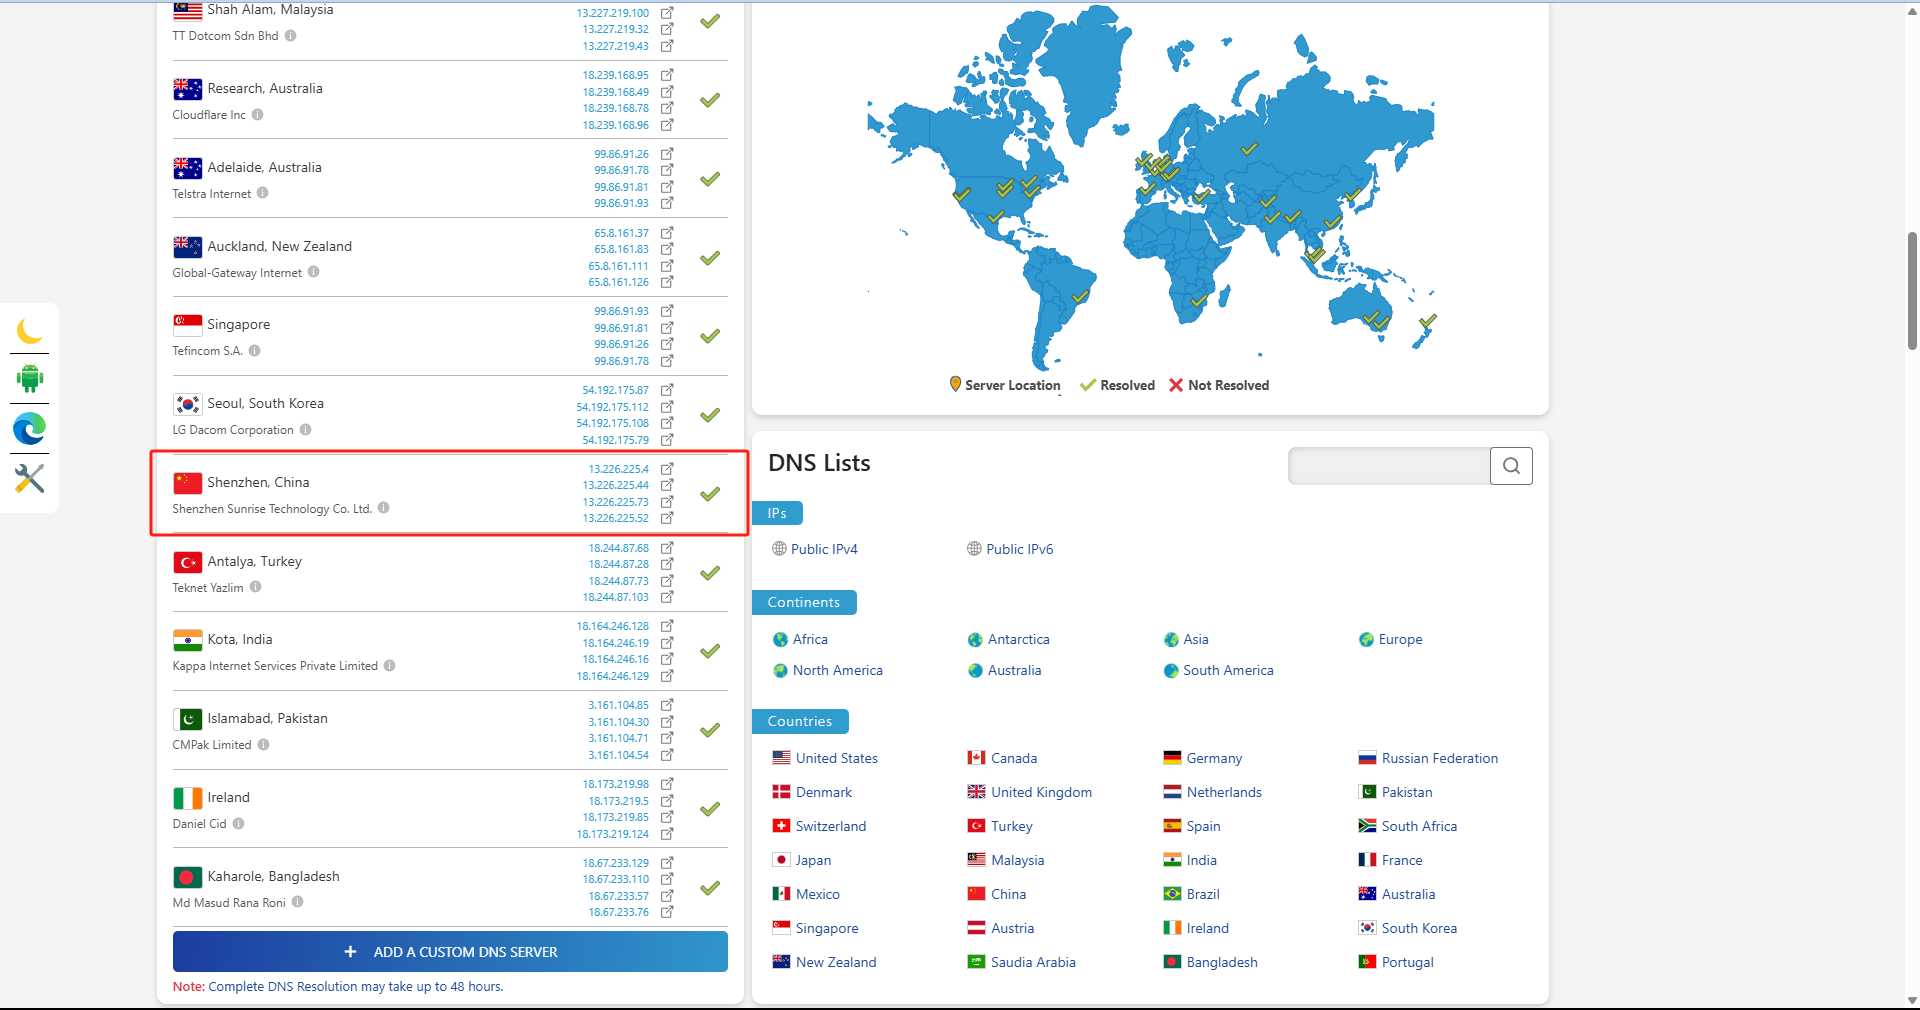Screen dimensions: 1920x1010
Task: Open the Public IPv6 link
Action: point(1018,549)
